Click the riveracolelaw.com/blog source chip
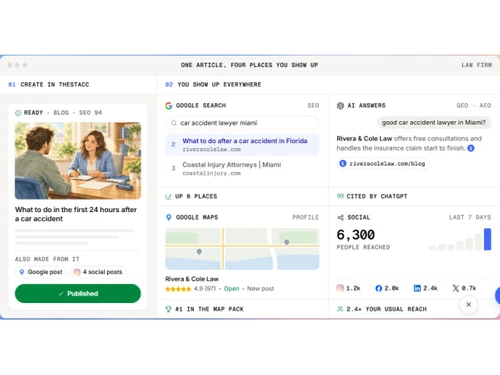This screenshot has width=500, height=375. click(383, 163)
